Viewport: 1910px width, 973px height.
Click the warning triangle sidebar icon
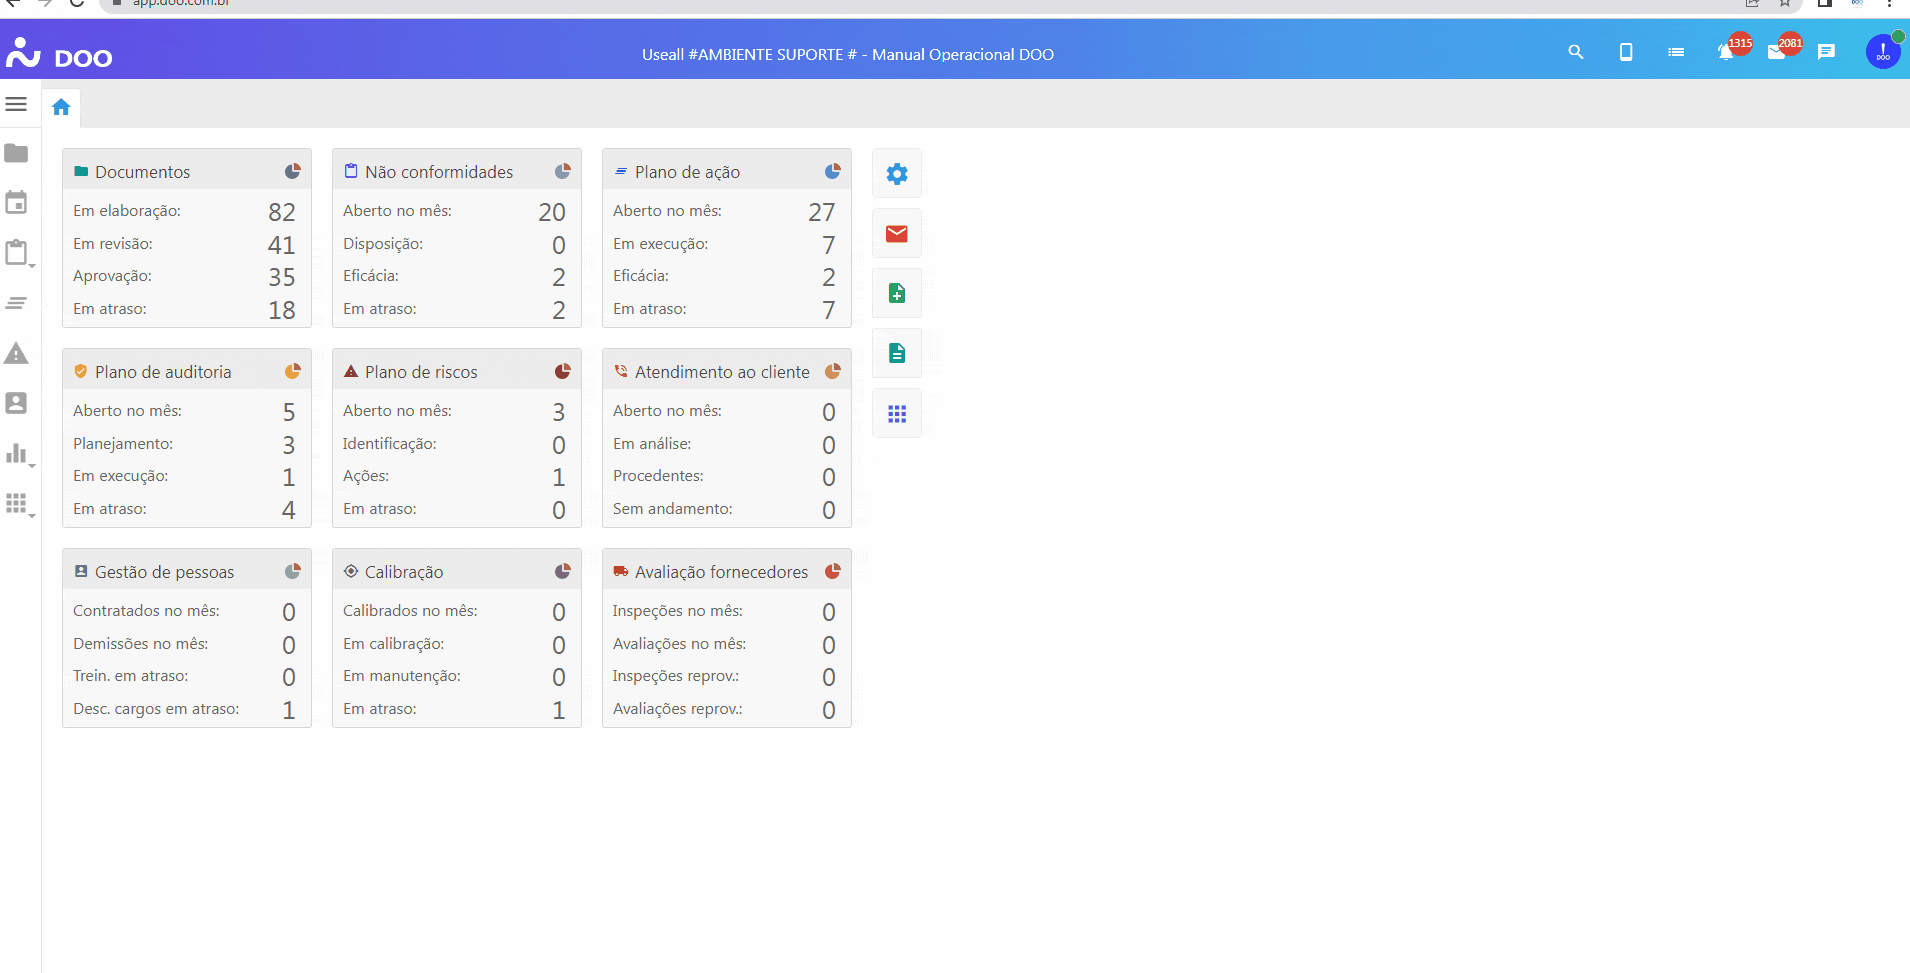16,353
